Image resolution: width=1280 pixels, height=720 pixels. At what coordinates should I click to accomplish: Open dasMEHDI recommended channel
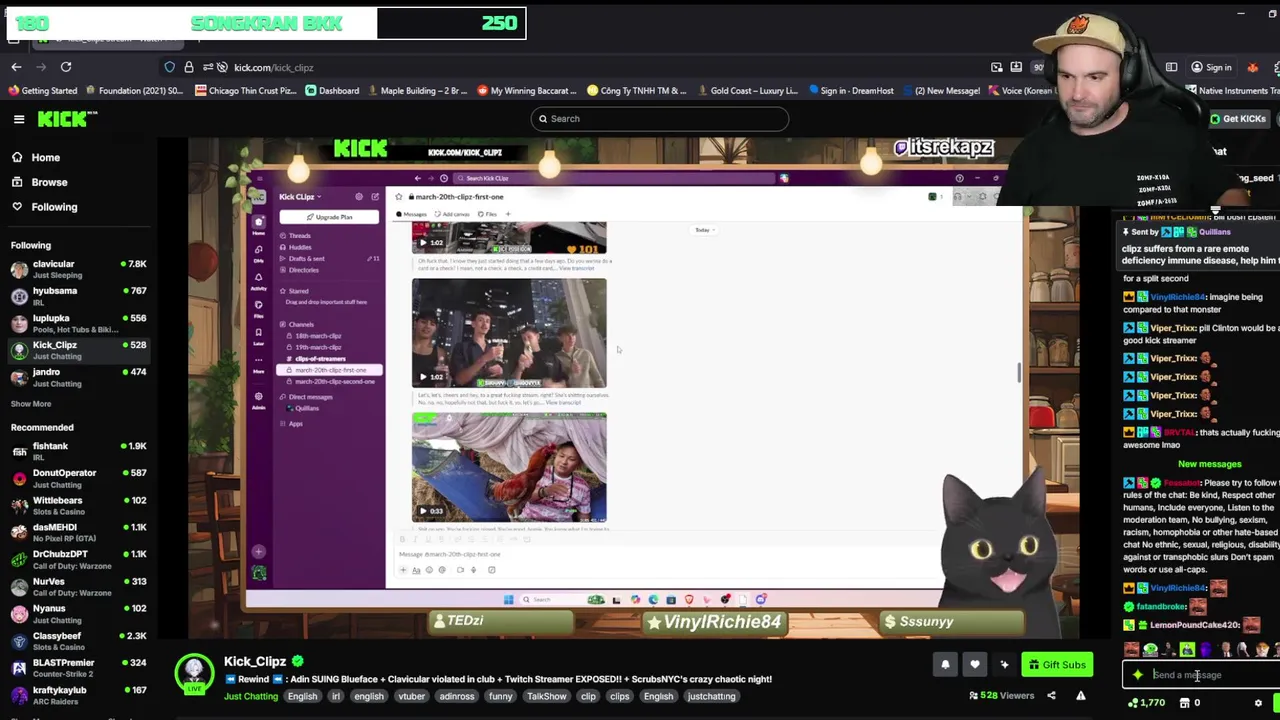(x=78, y=532)
